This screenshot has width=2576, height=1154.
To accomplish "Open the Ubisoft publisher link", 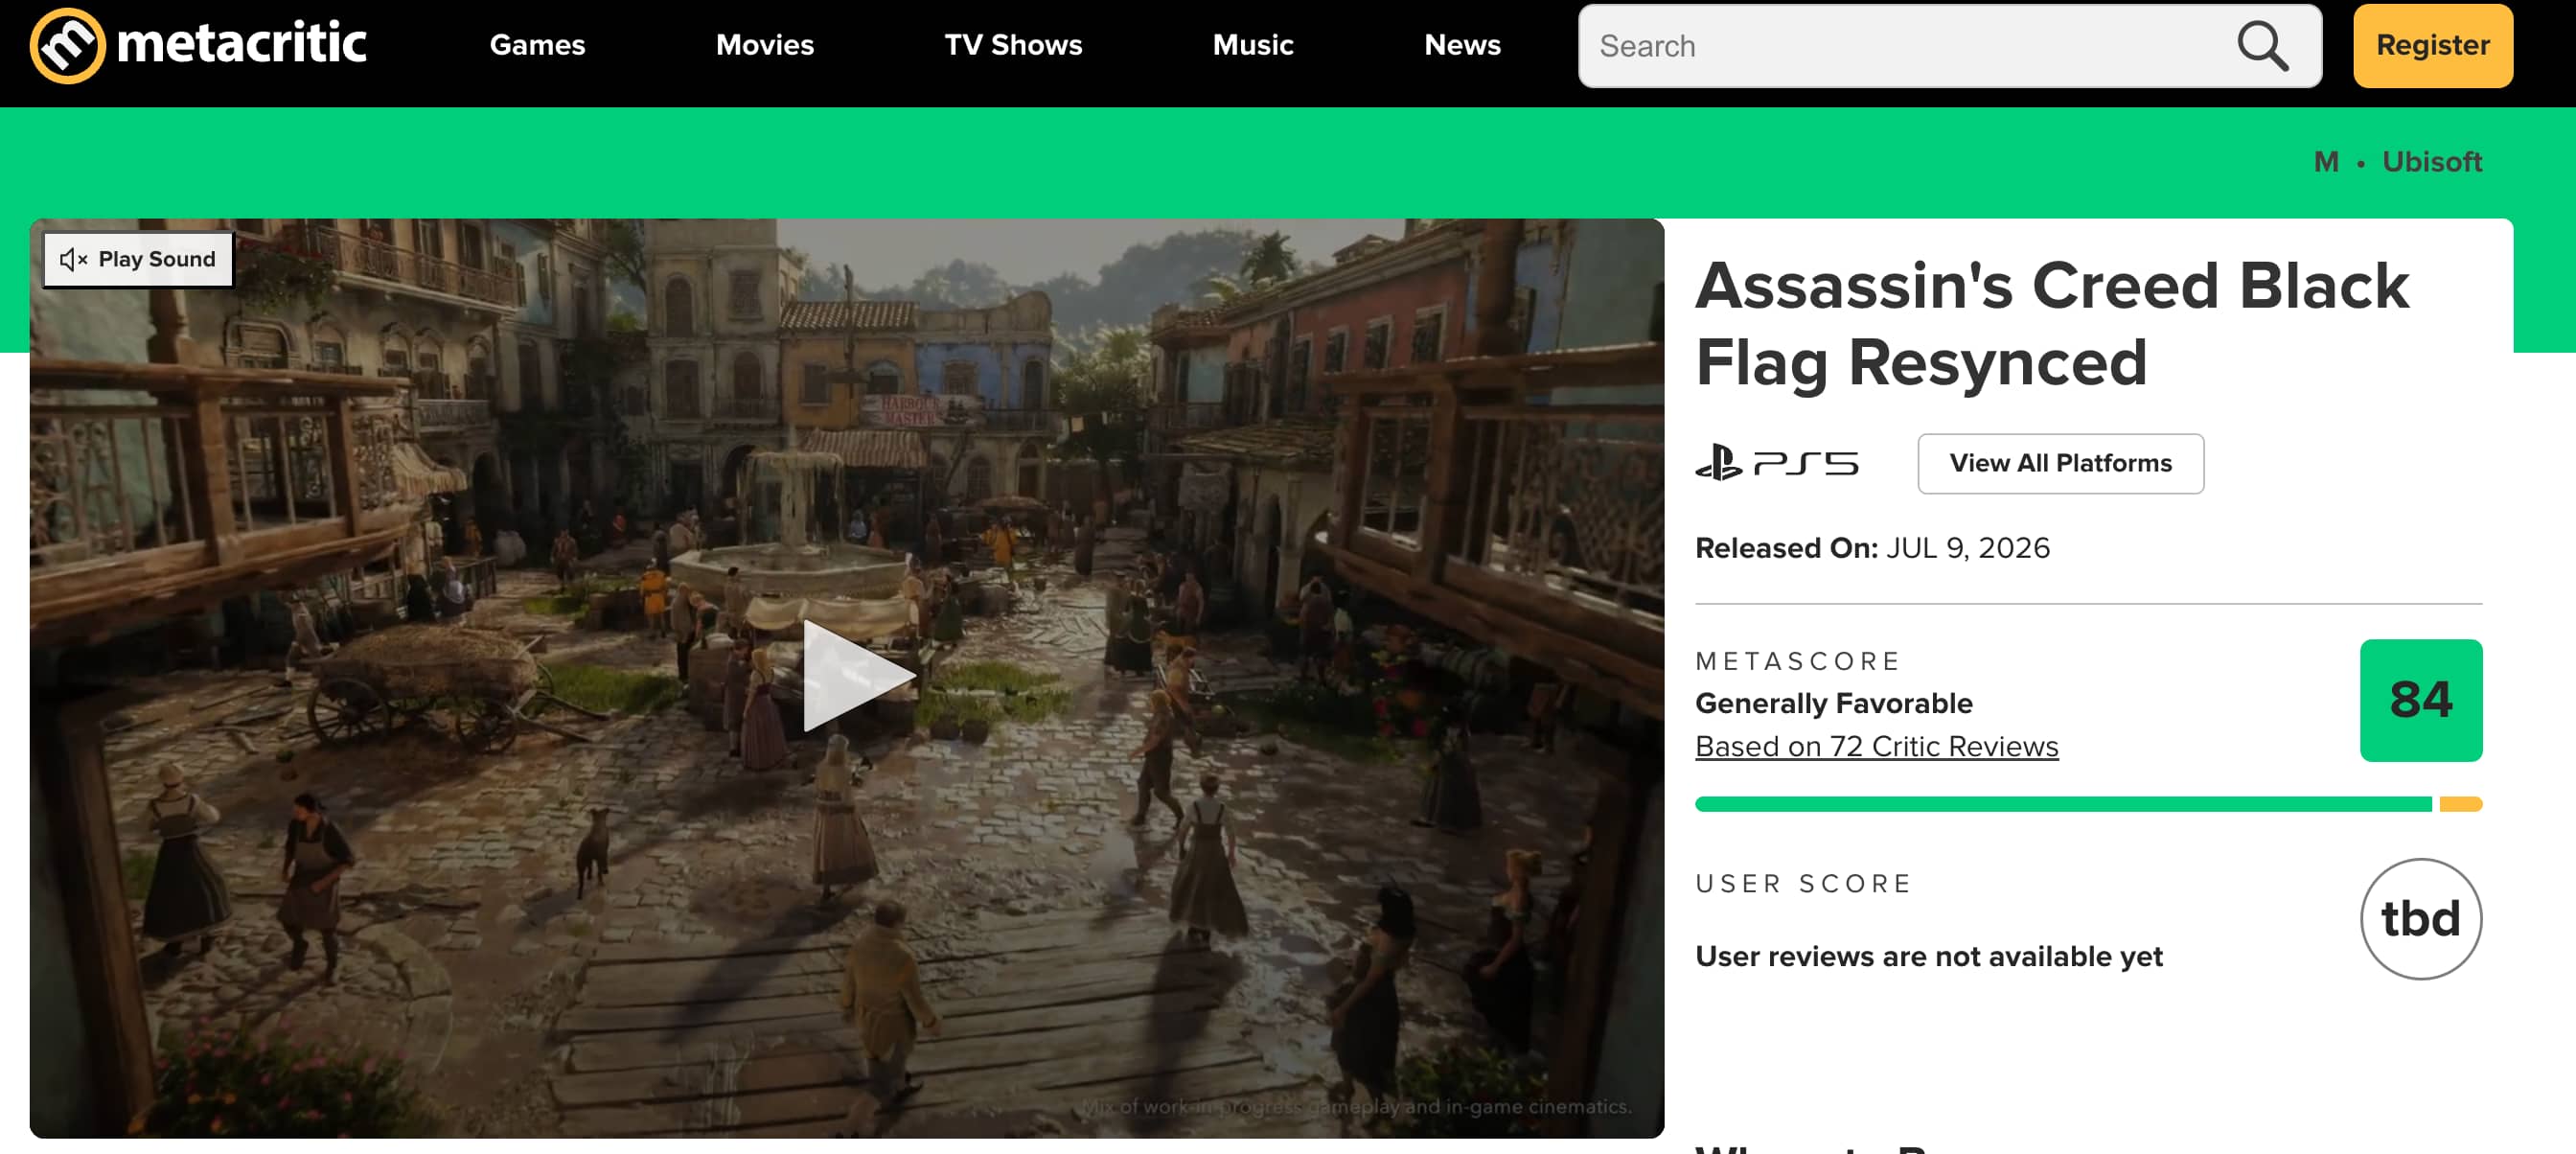I will pyautogui.click(x=2432, y=162).
